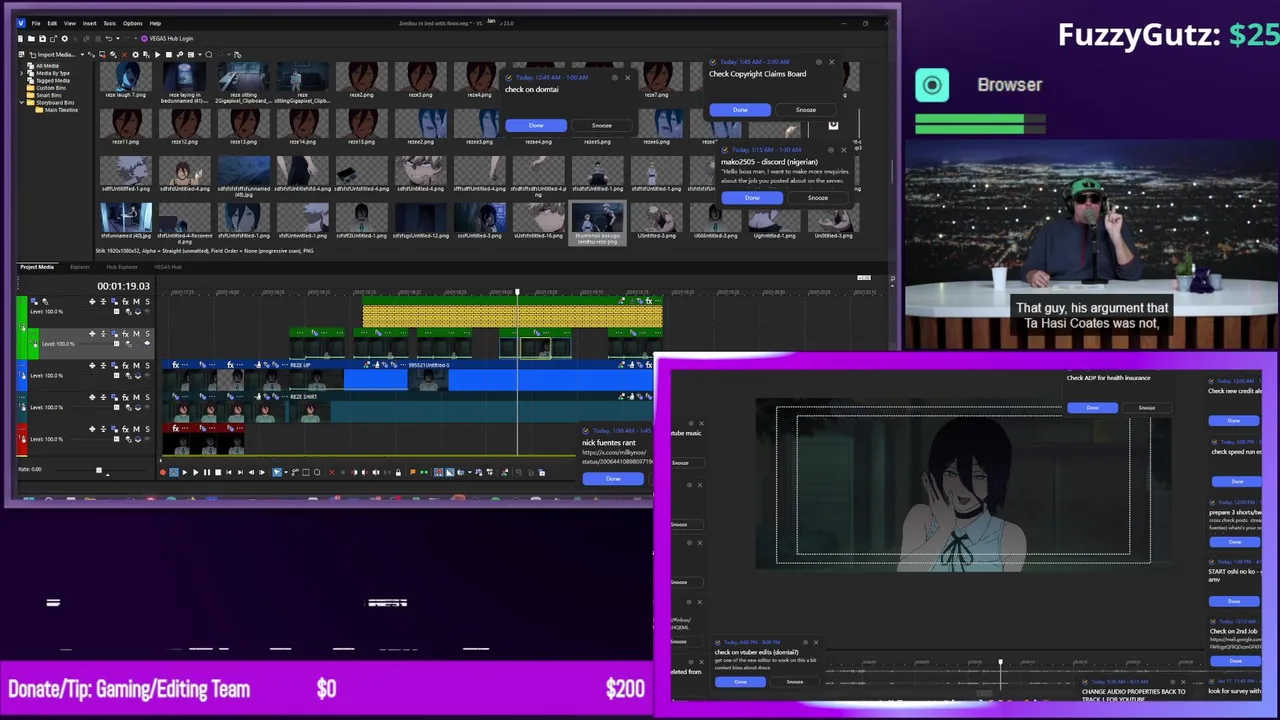Select the Zoom Edit tool magnifier icon
Viewport: 1280px width, 720px height.
(317, 472)
